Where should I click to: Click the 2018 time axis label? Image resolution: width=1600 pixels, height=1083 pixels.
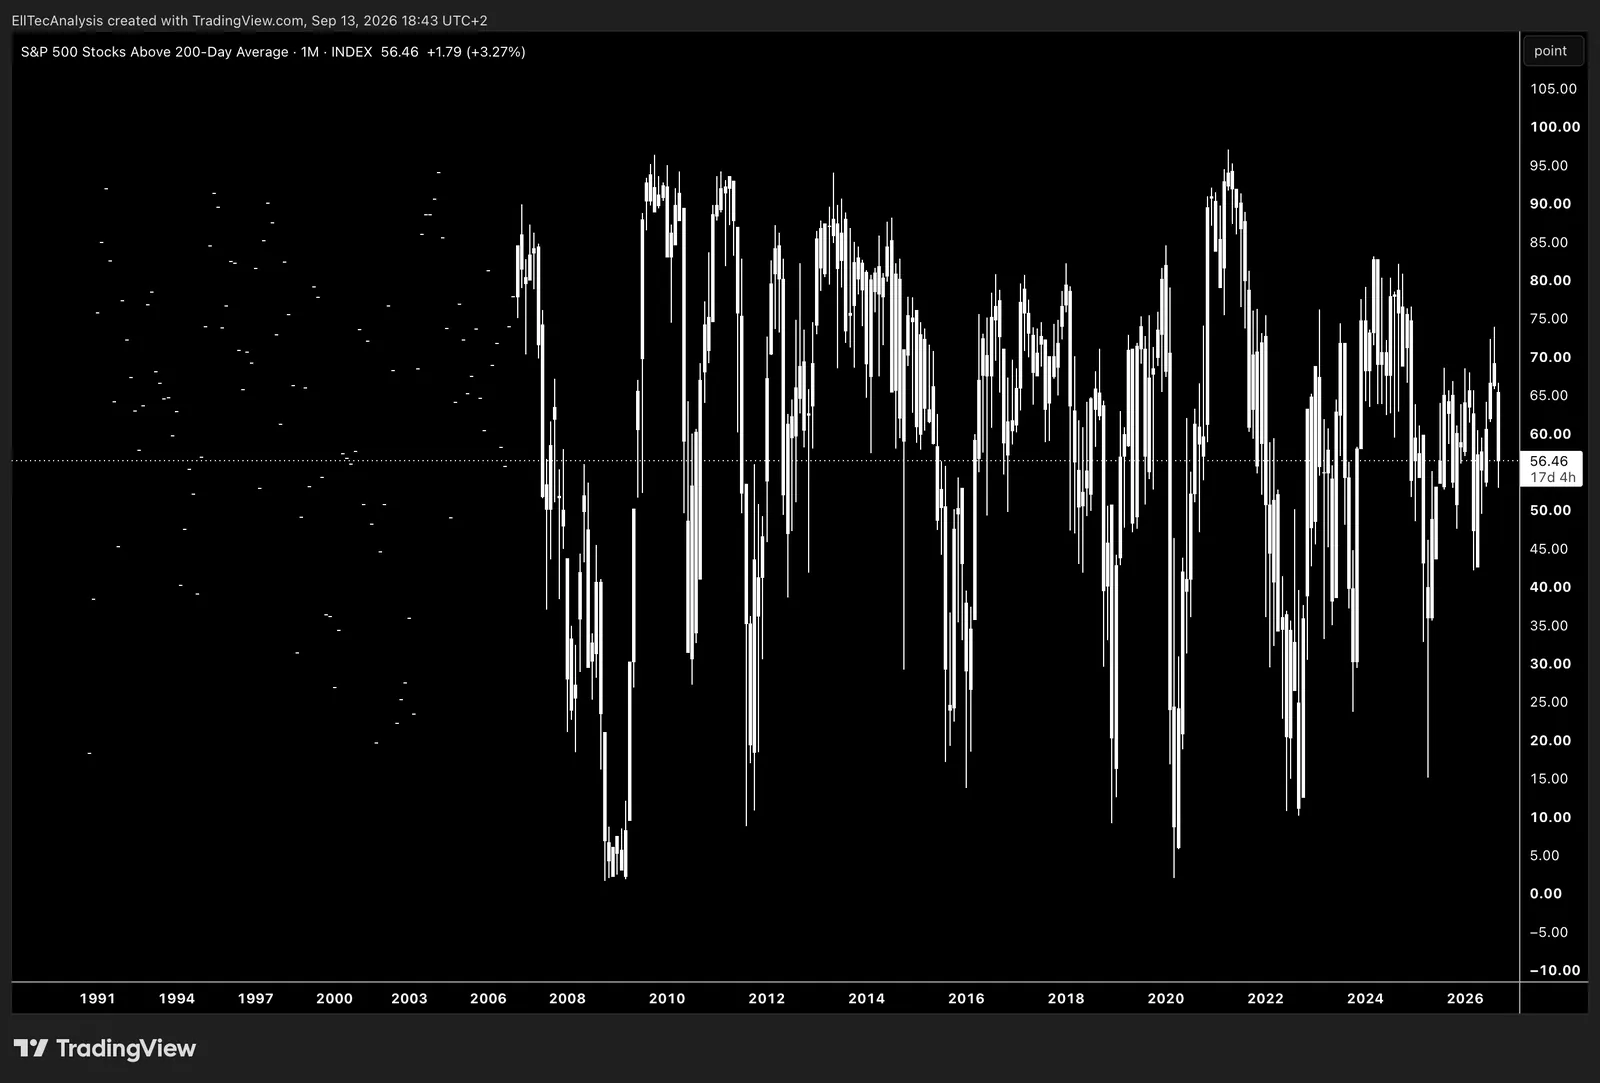click(x=1066, y=998)
